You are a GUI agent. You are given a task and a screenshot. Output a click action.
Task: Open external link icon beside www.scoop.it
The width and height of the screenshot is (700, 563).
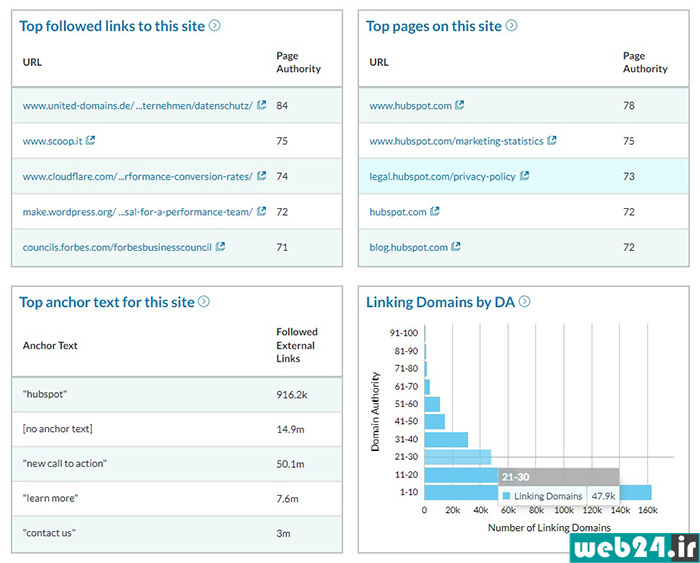[x=90, y=140]
